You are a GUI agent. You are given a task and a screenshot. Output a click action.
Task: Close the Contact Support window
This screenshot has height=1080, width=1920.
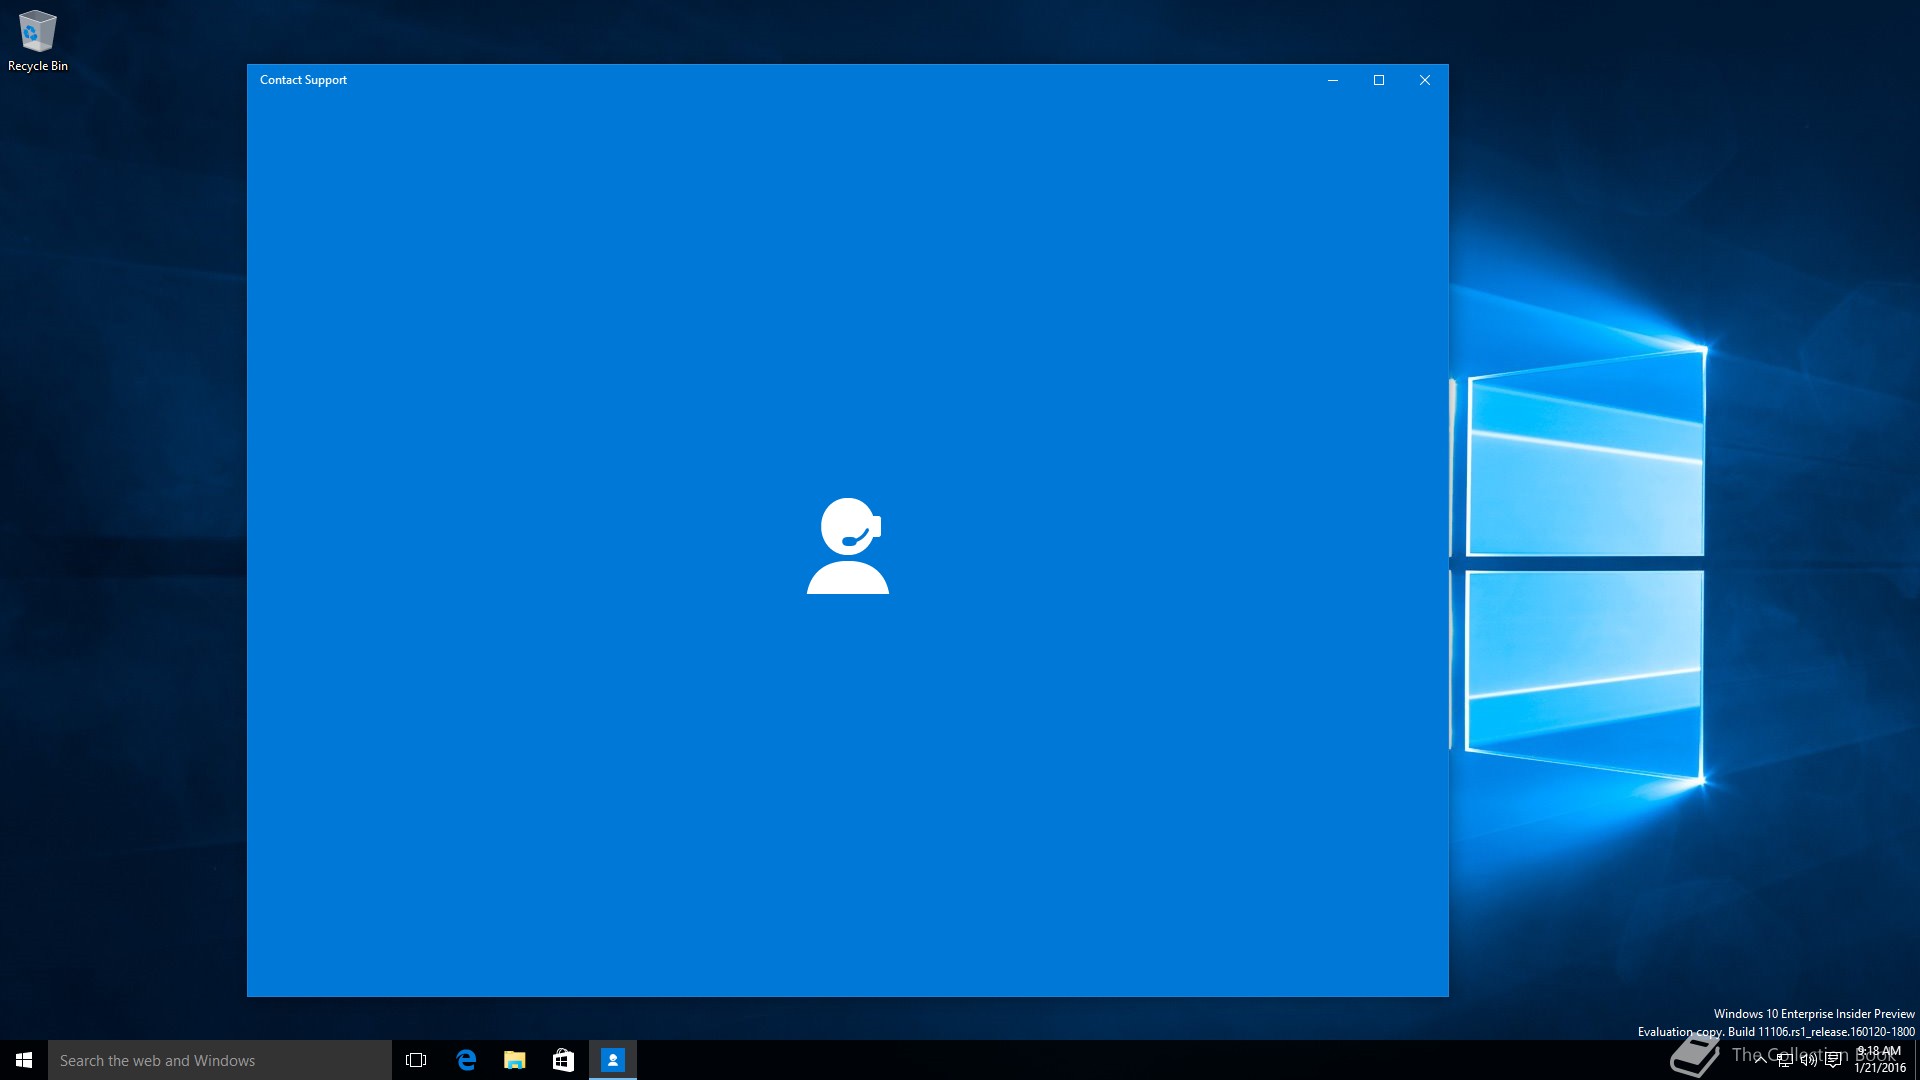coord(1425,80)
